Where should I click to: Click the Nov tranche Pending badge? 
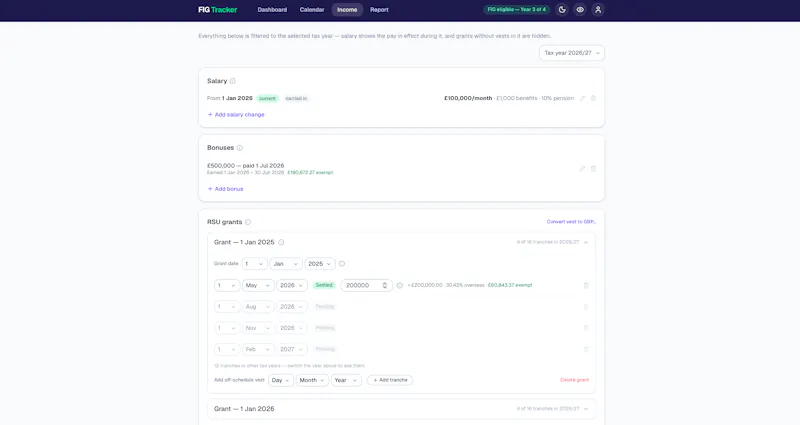click(x=325, y=328)
